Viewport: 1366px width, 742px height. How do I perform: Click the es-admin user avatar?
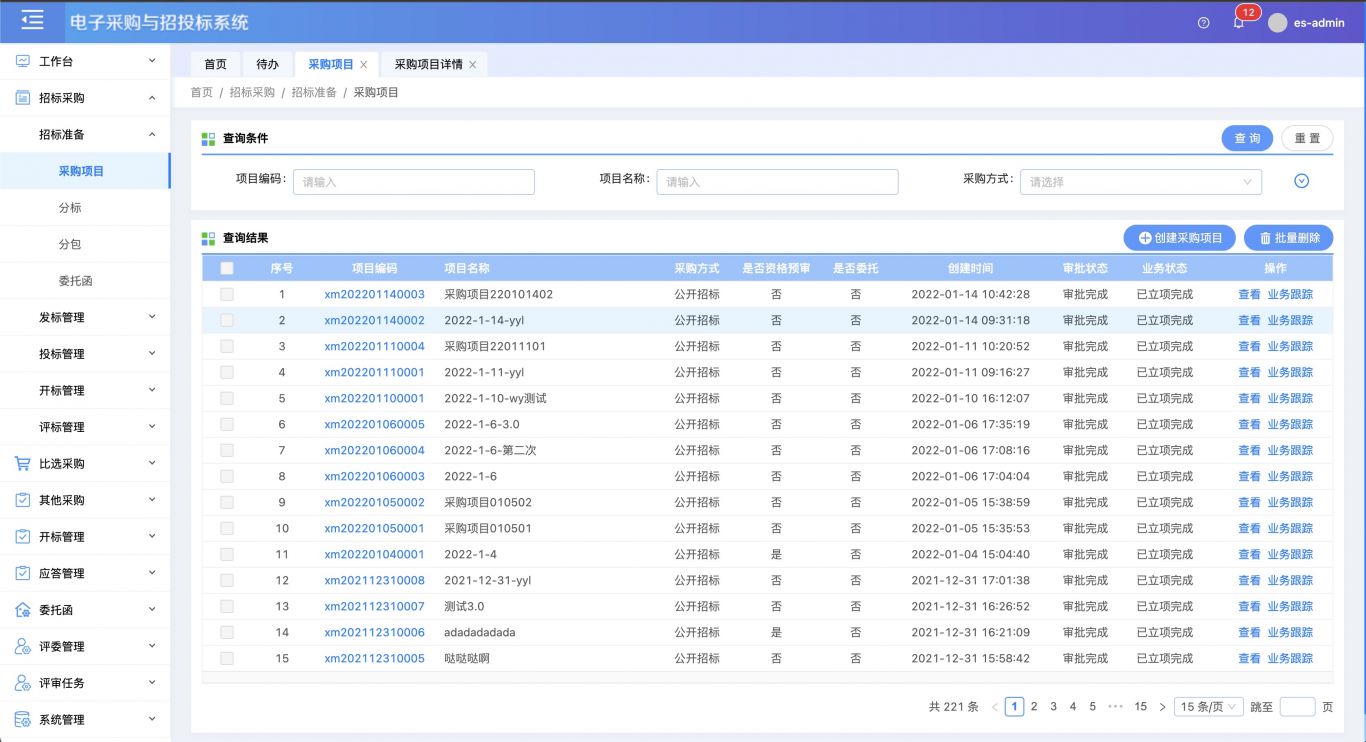coord(1277,22)
